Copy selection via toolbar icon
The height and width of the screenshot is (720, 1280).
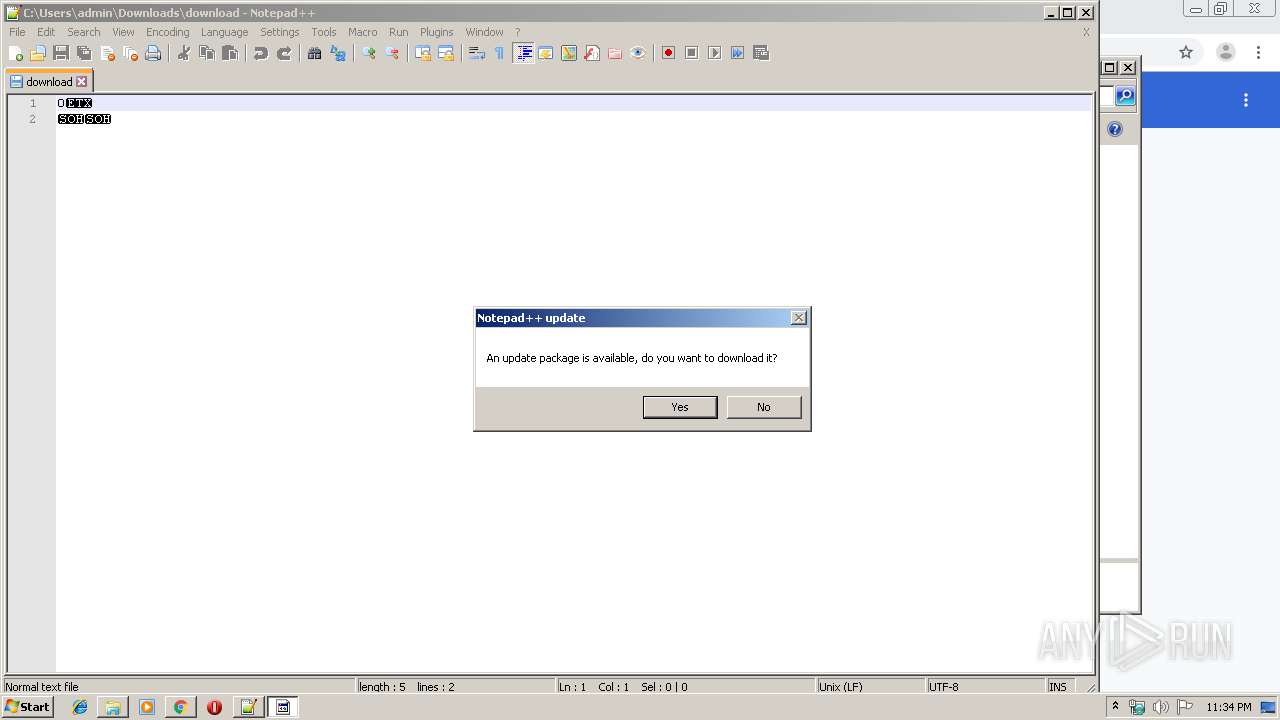pos(207,53)
